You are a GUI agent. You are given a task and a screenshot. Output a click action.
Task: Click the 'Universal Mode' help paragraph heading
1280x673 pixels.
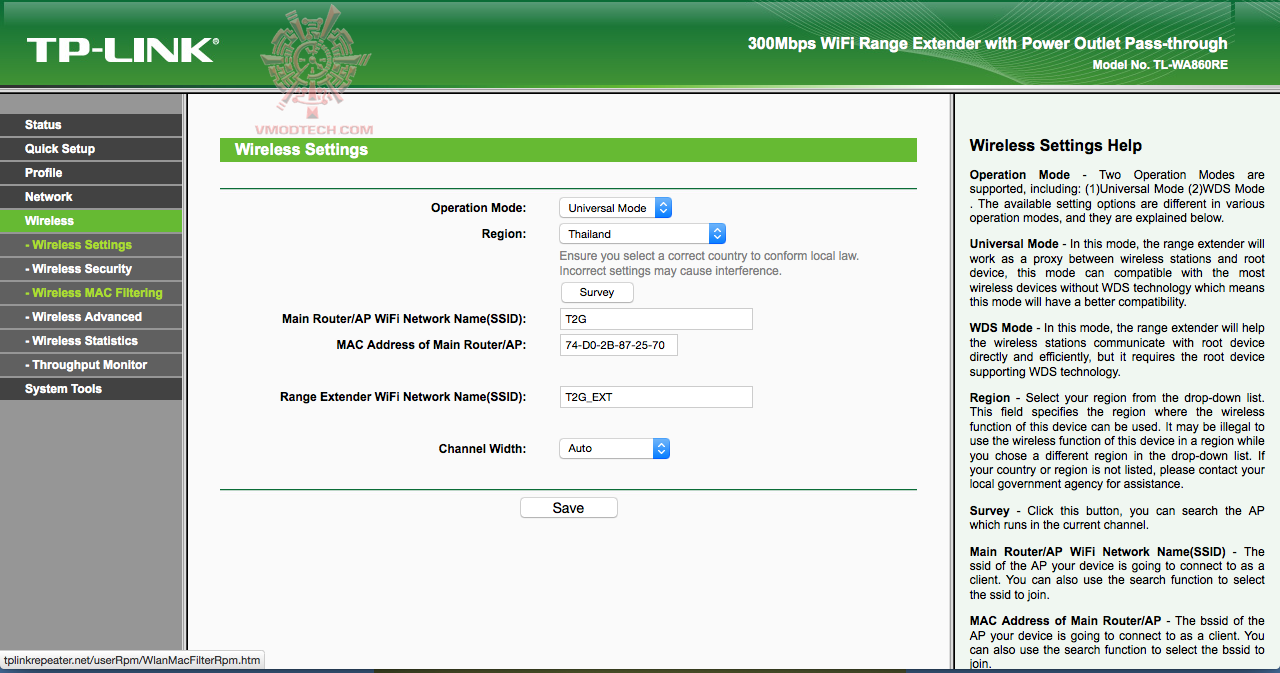click(x=1014, y=243)
